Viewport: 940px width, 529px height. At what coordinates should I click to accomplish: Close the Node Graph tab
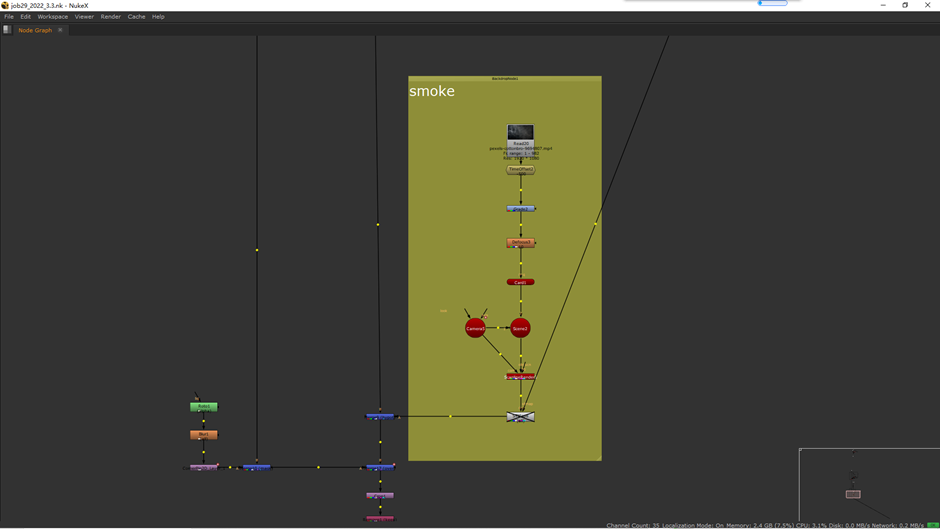[60, 30]
